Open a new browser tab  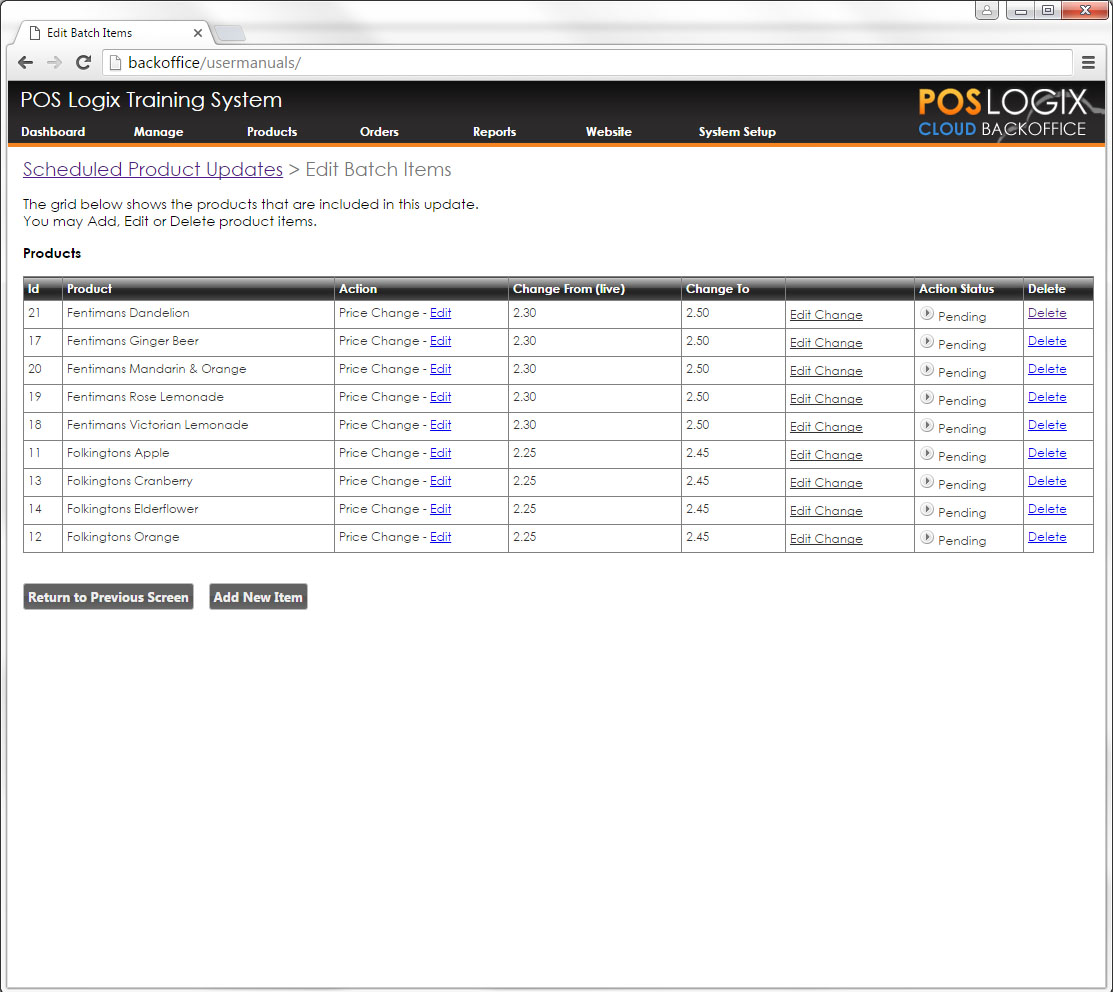pyautogui.click(x=229, y=33)
